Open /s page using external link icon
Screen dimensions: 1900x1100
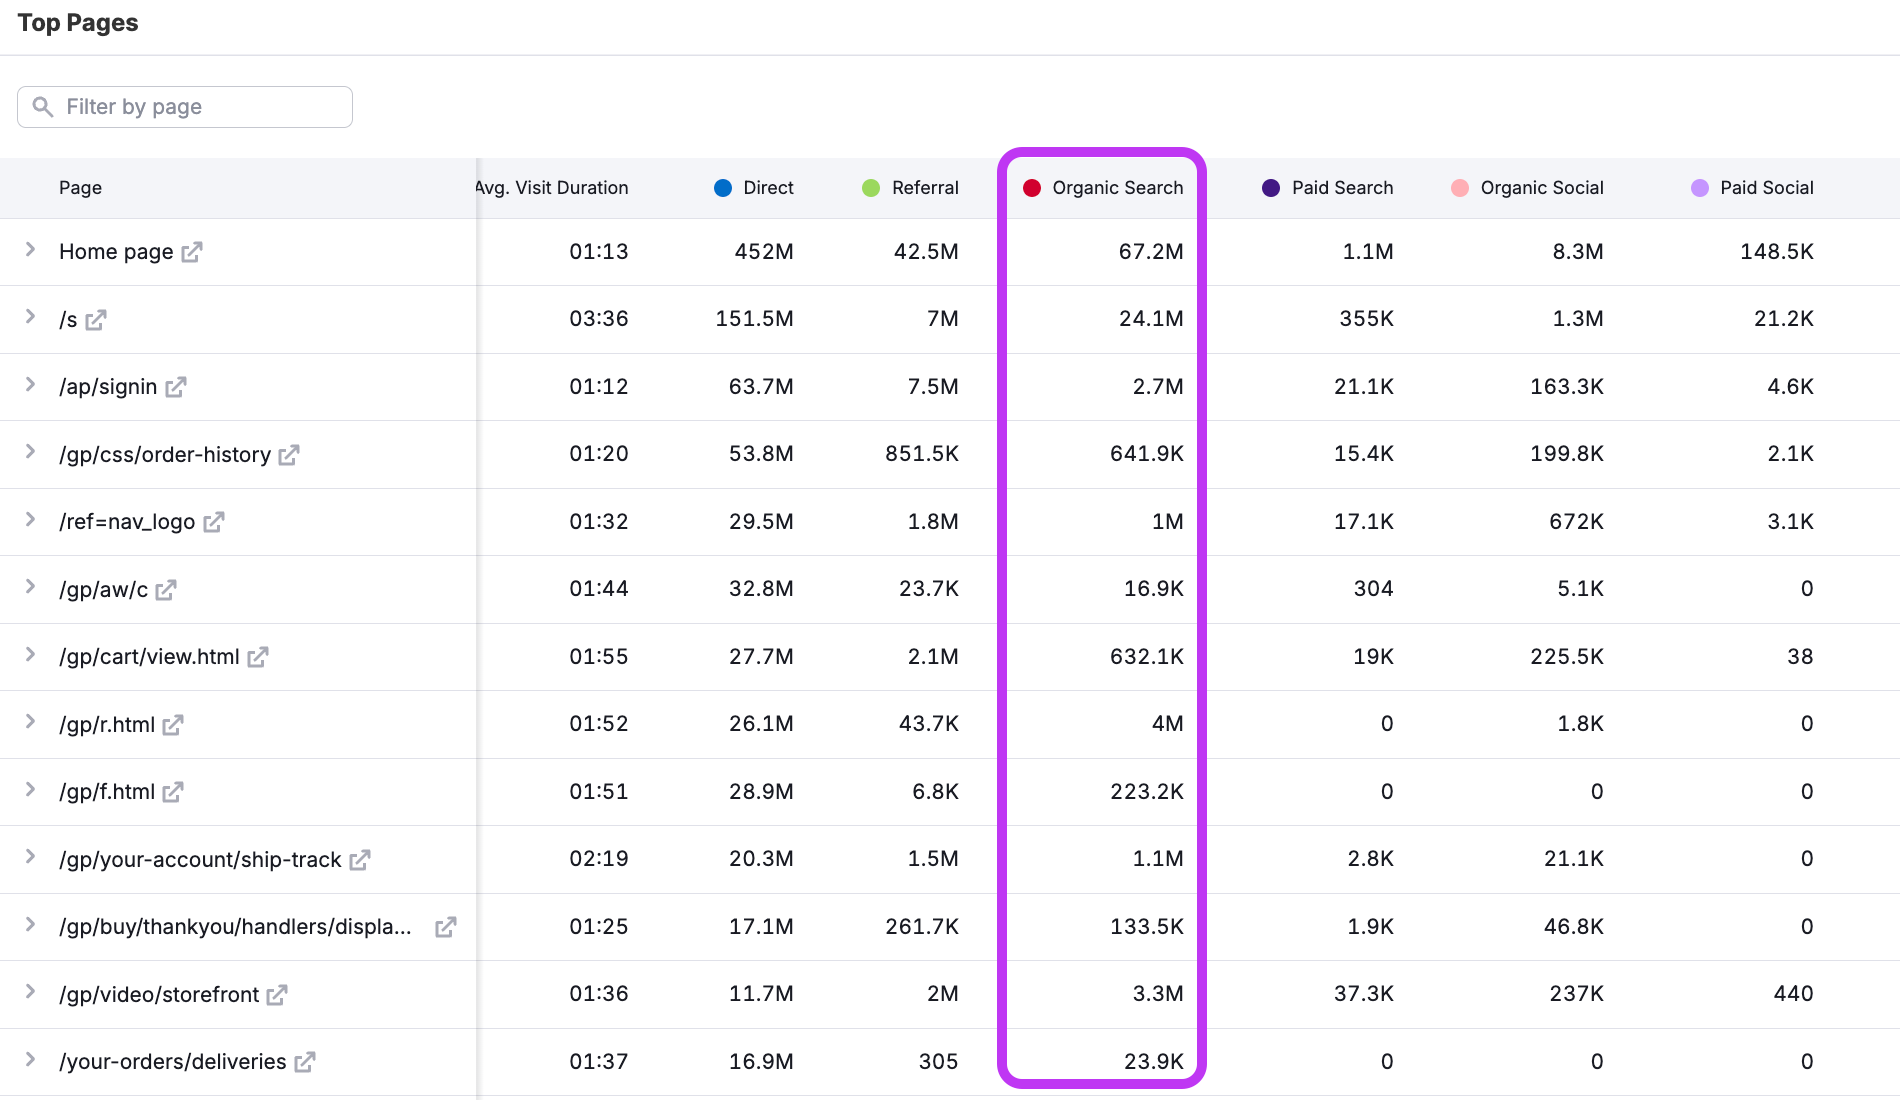pos(96,320)
